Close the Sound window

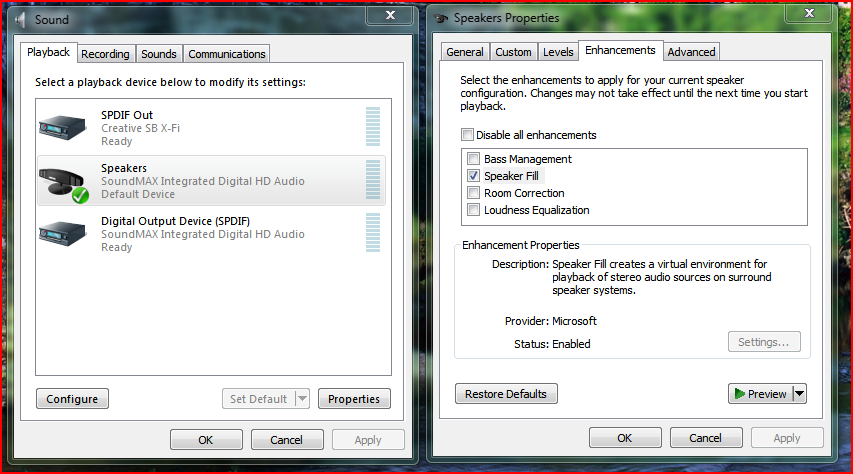(390, 15)
